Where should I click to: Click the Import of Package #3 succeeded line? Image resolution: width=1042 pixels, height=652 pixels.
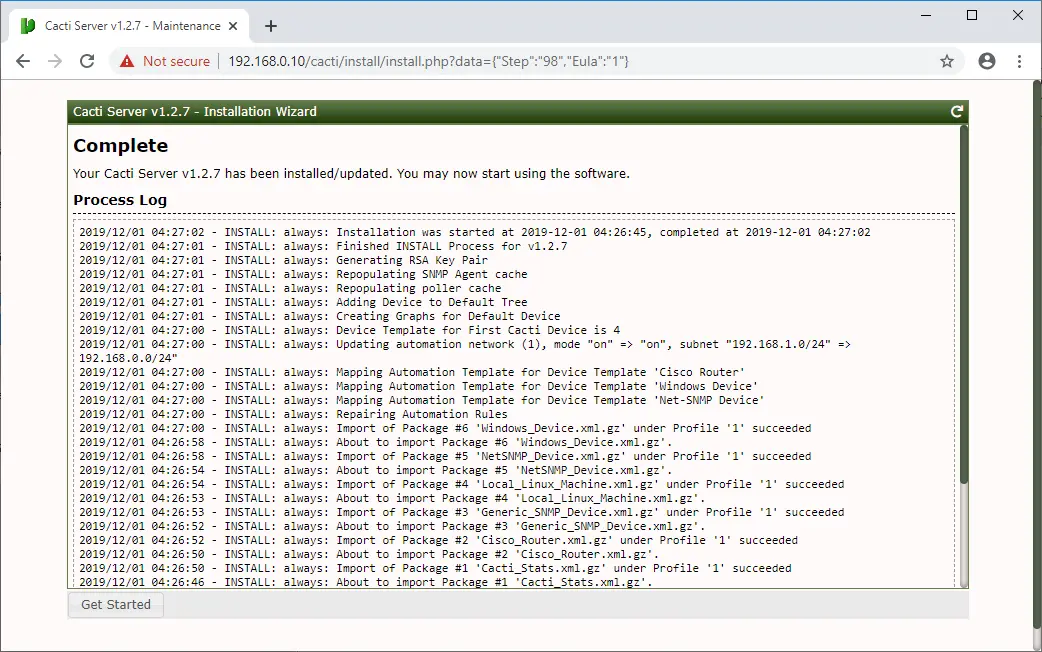[462, 512]
